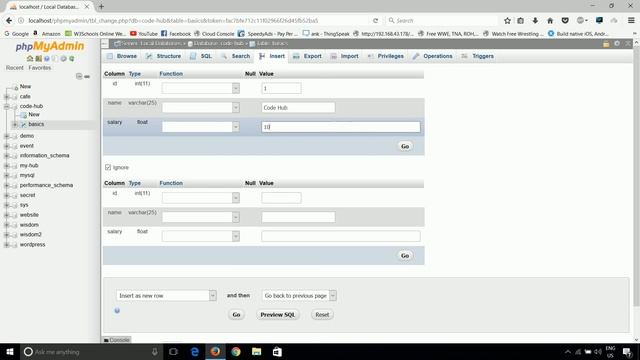Click the green reload navigation panel icon
This screenshot has width=640, height=360.
[72, 59]
